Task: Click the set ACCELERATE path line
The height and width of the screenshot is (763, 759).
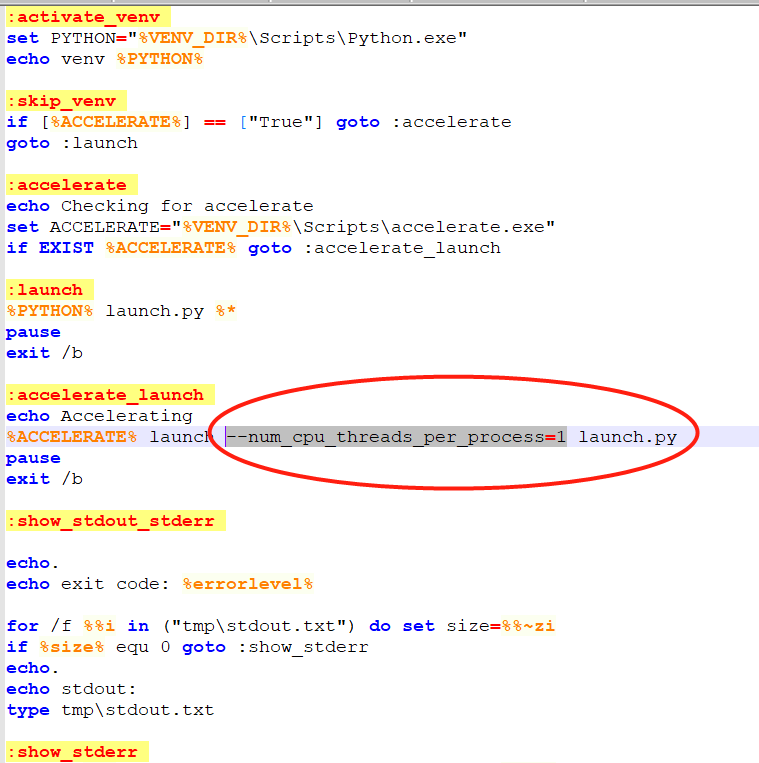Action: (280, 227)
